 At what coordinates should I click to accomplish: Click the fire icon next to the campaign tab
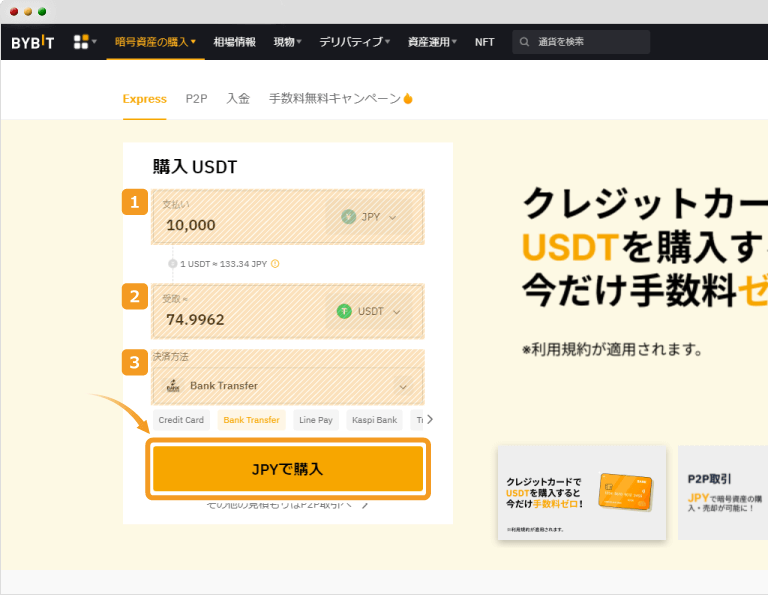point(408,99)
